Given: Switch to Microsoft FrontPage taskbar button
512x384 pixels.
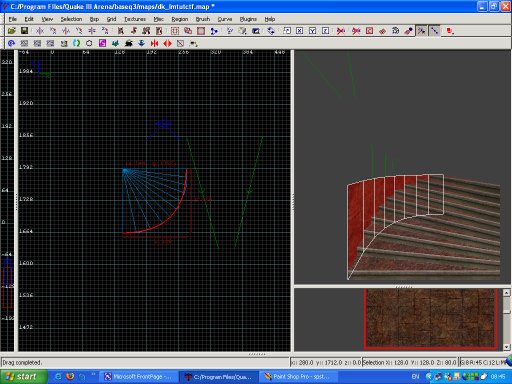Looking at the screenshot, I should pyautogui.click(x=139, y=377).
